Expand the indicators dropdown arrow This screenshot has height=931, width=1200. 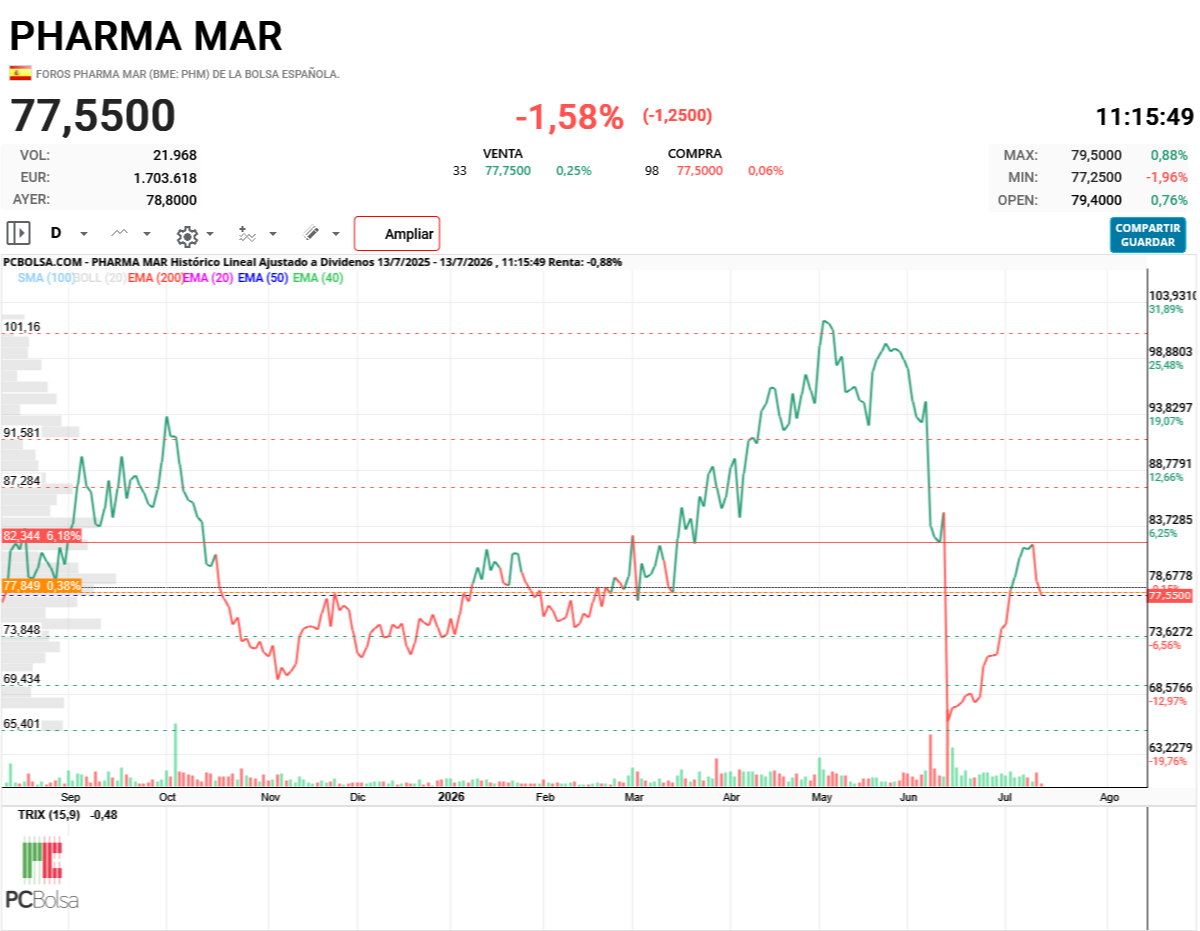[x=273, y=234]
